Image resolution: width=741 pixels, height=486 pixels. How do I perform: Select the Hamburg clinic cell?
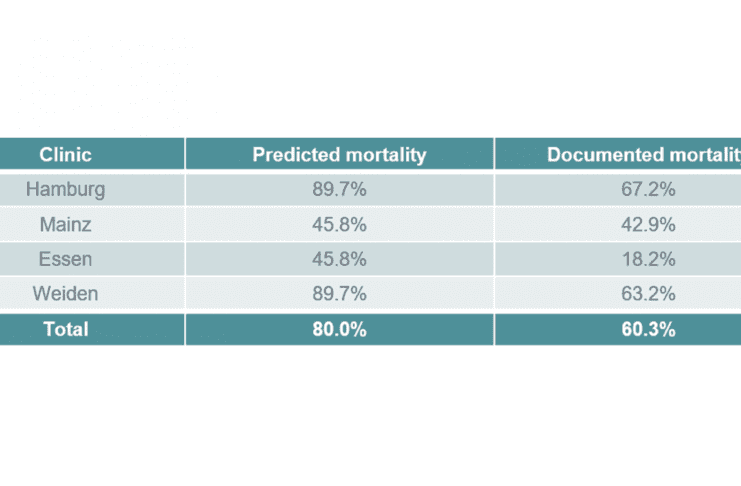(66, 189)
